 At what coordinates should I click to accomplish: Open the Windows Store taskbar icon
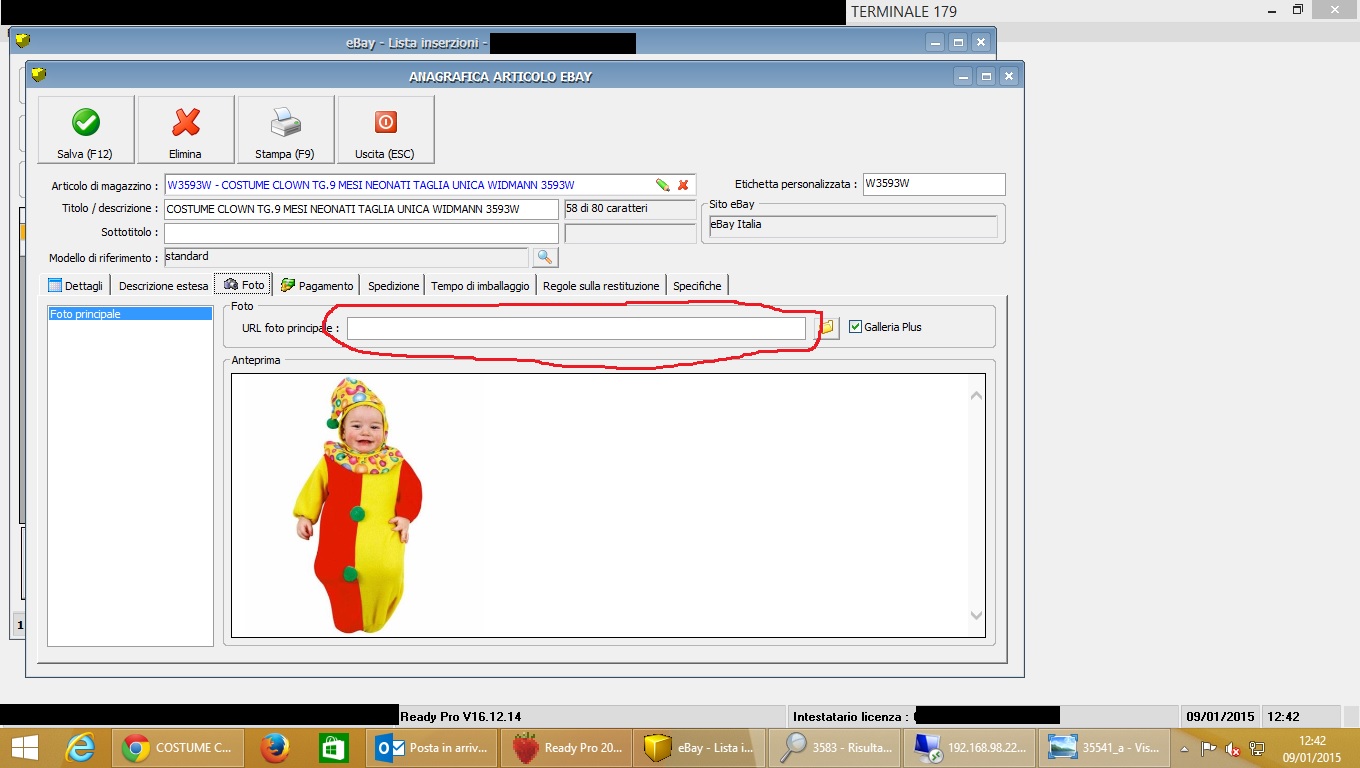[x=333, y=748]
